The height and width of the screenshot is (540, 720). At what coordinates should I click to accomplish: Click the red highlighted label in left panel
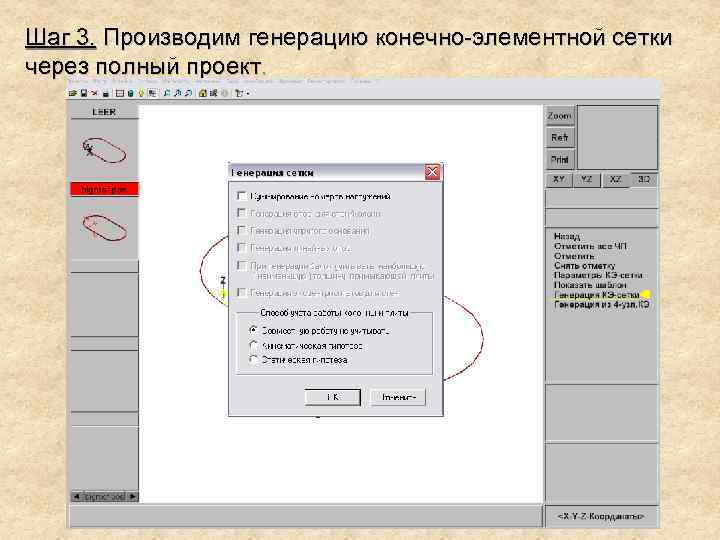pos(104,189)
